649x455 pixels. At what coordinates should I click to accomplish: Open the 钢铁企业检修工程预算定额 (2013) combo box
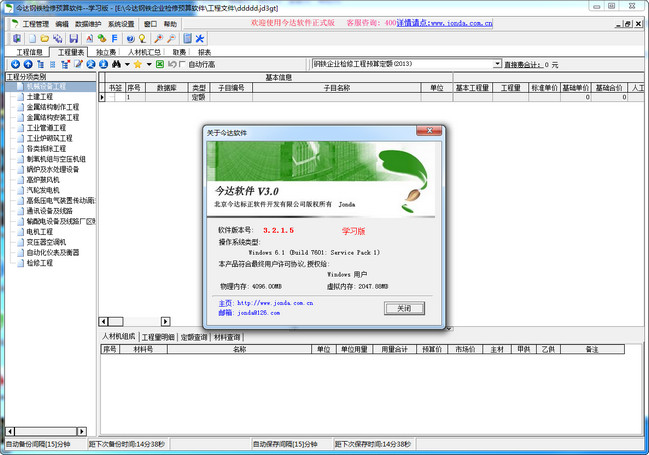407,64
